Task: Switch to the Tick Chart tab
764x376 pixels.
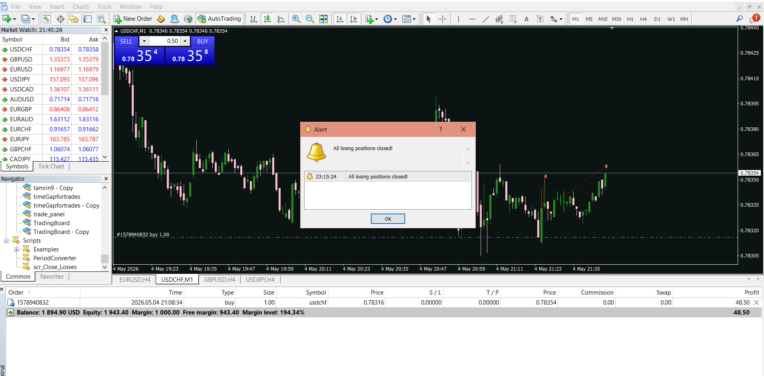Action: pos(51,167)
